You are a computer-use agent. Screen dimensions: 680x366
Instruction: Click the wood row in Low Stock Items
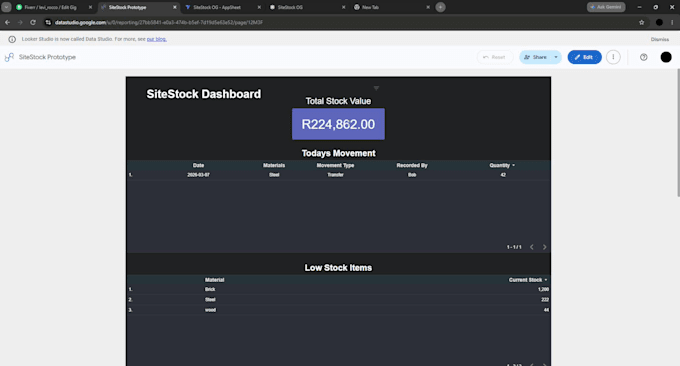pos(338,310)
